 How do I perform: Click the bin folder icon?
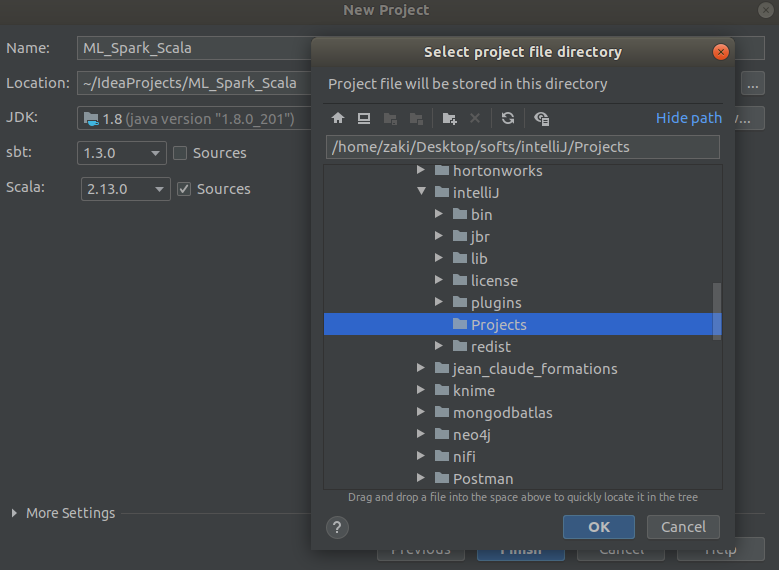(460, 214)
